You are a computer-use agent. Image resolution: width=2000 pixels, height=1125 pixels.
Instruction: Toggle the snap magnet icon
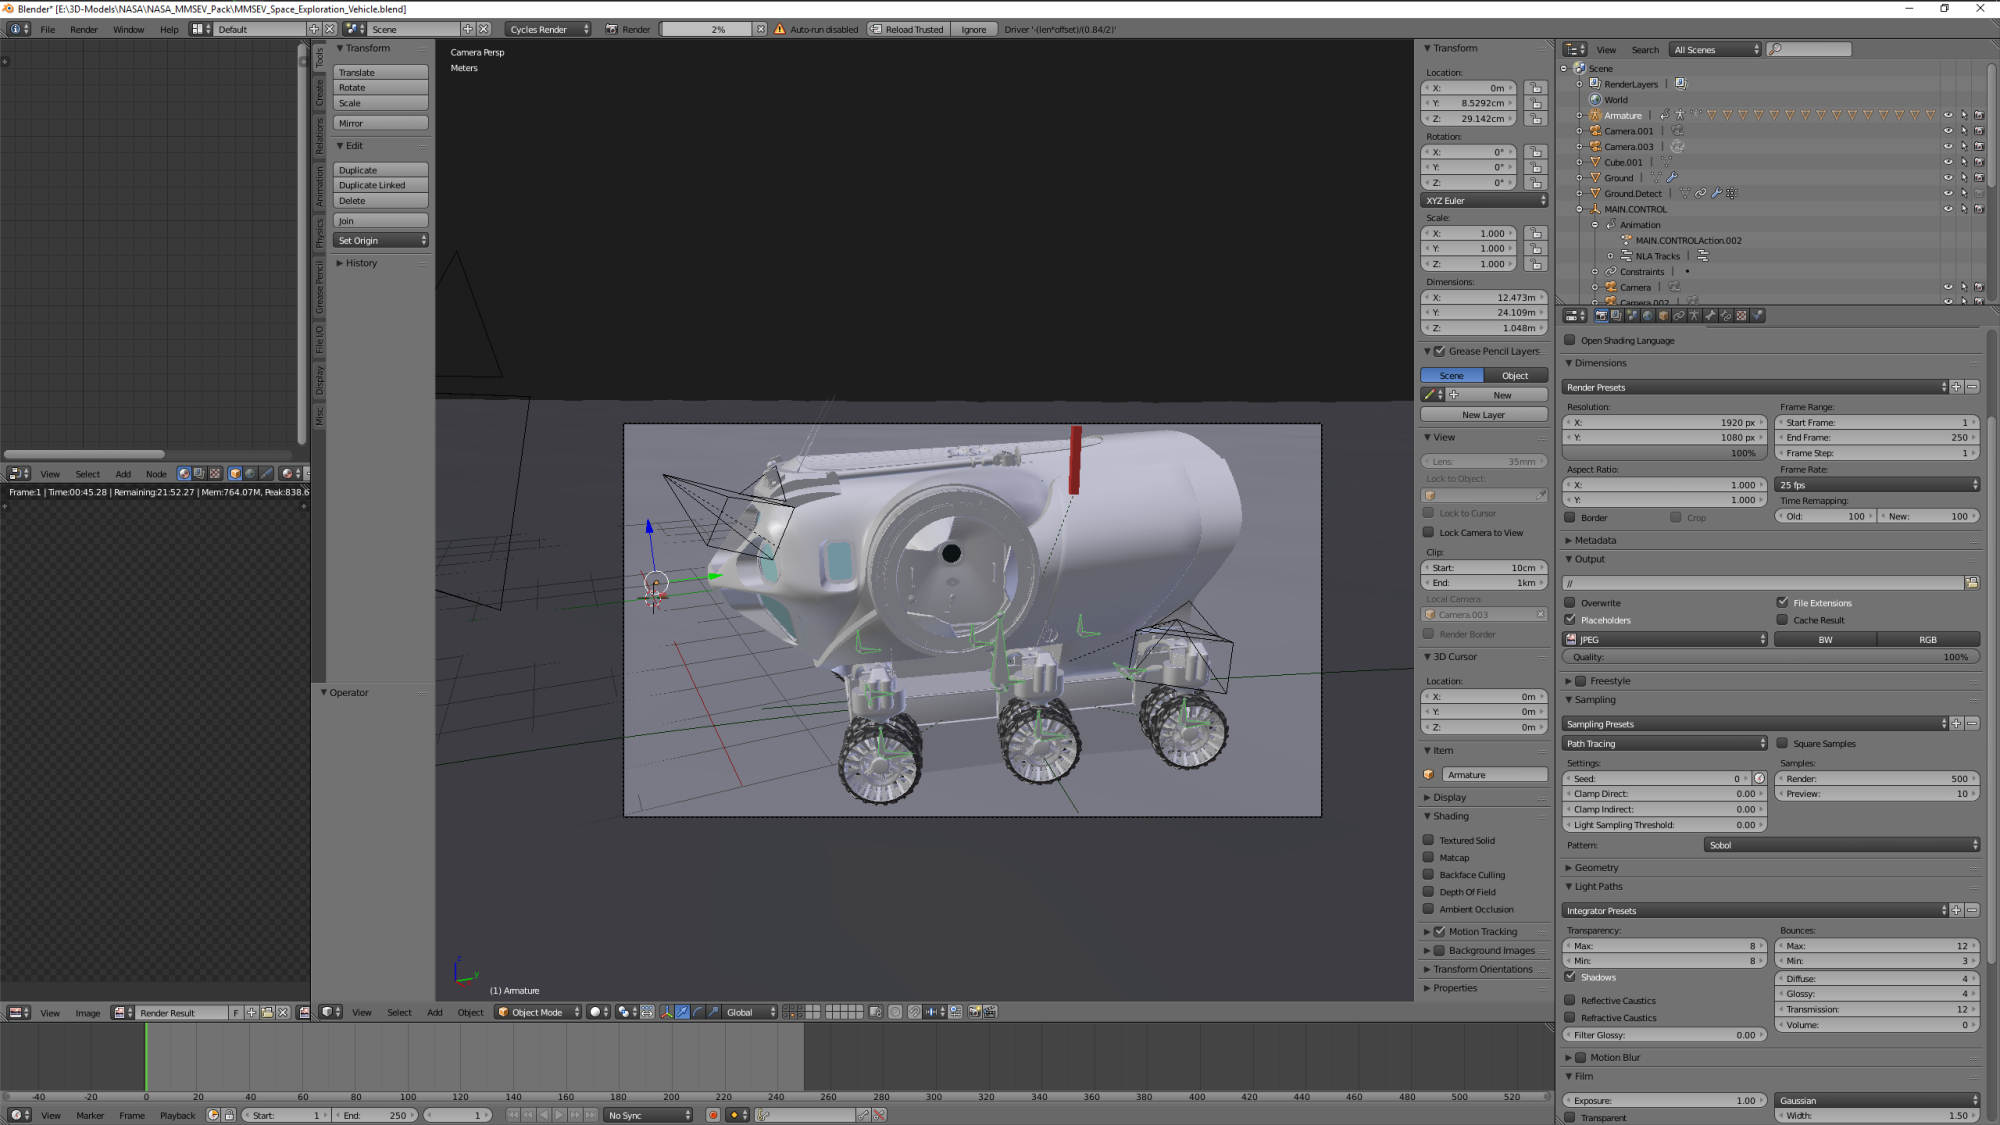click(914, 1012)
